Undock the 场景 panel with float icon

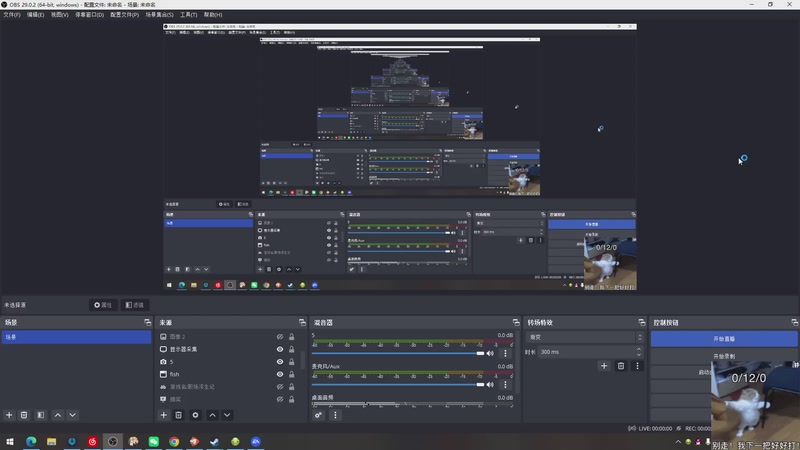point(147,322)
